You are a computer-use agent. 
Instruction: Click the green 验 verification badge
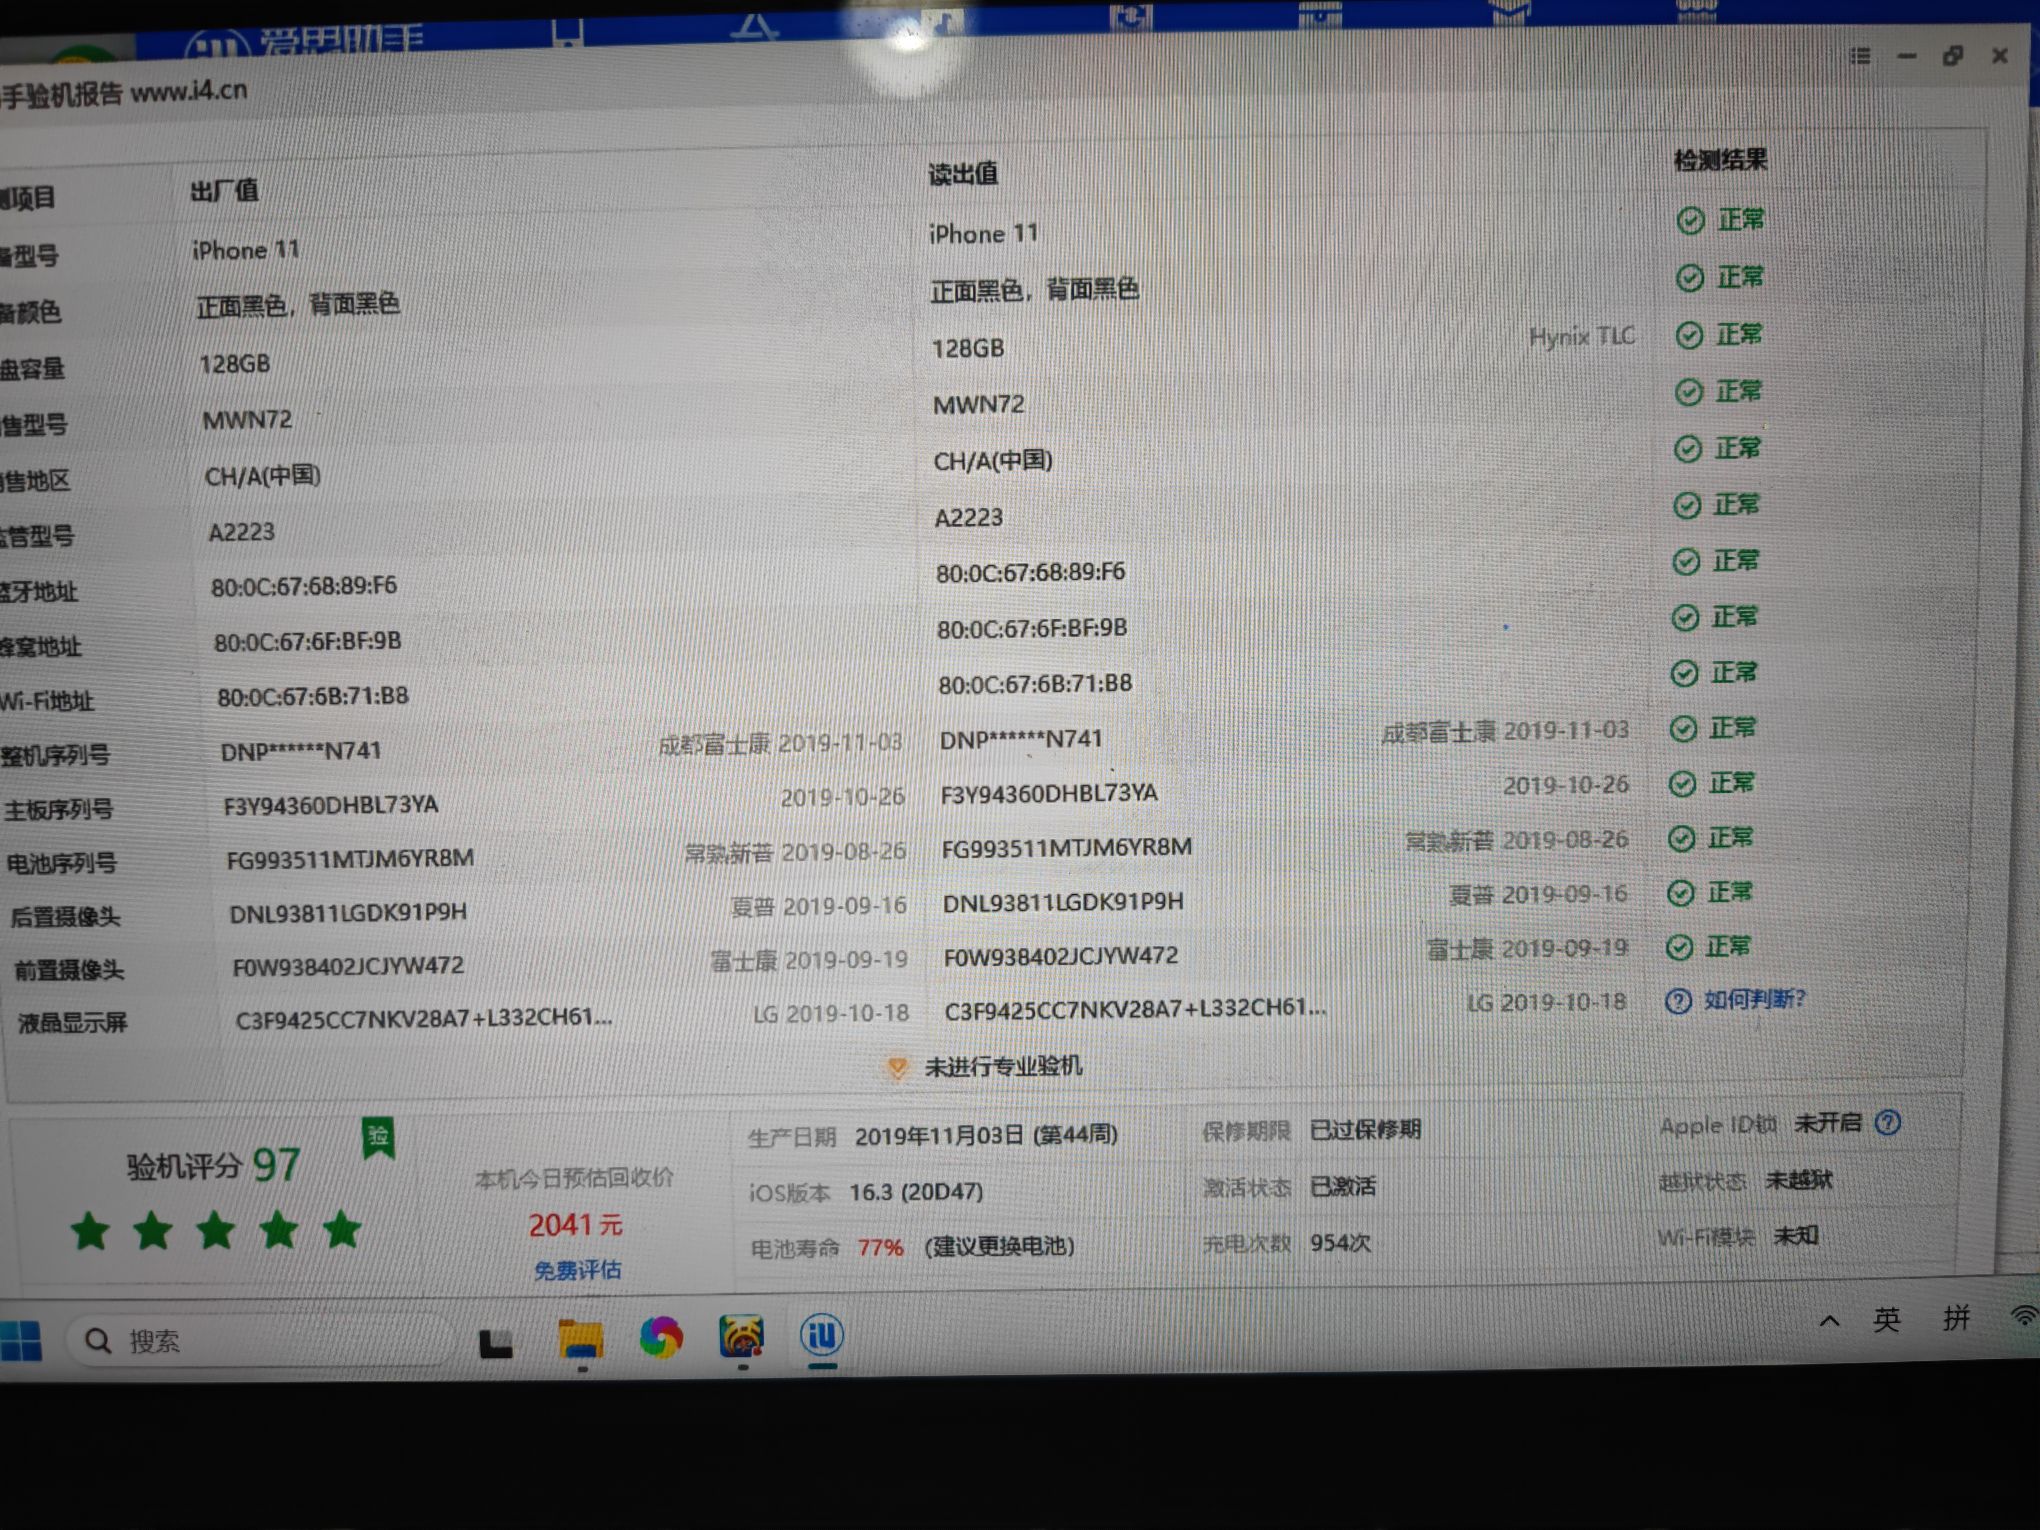coord(378,1138)
